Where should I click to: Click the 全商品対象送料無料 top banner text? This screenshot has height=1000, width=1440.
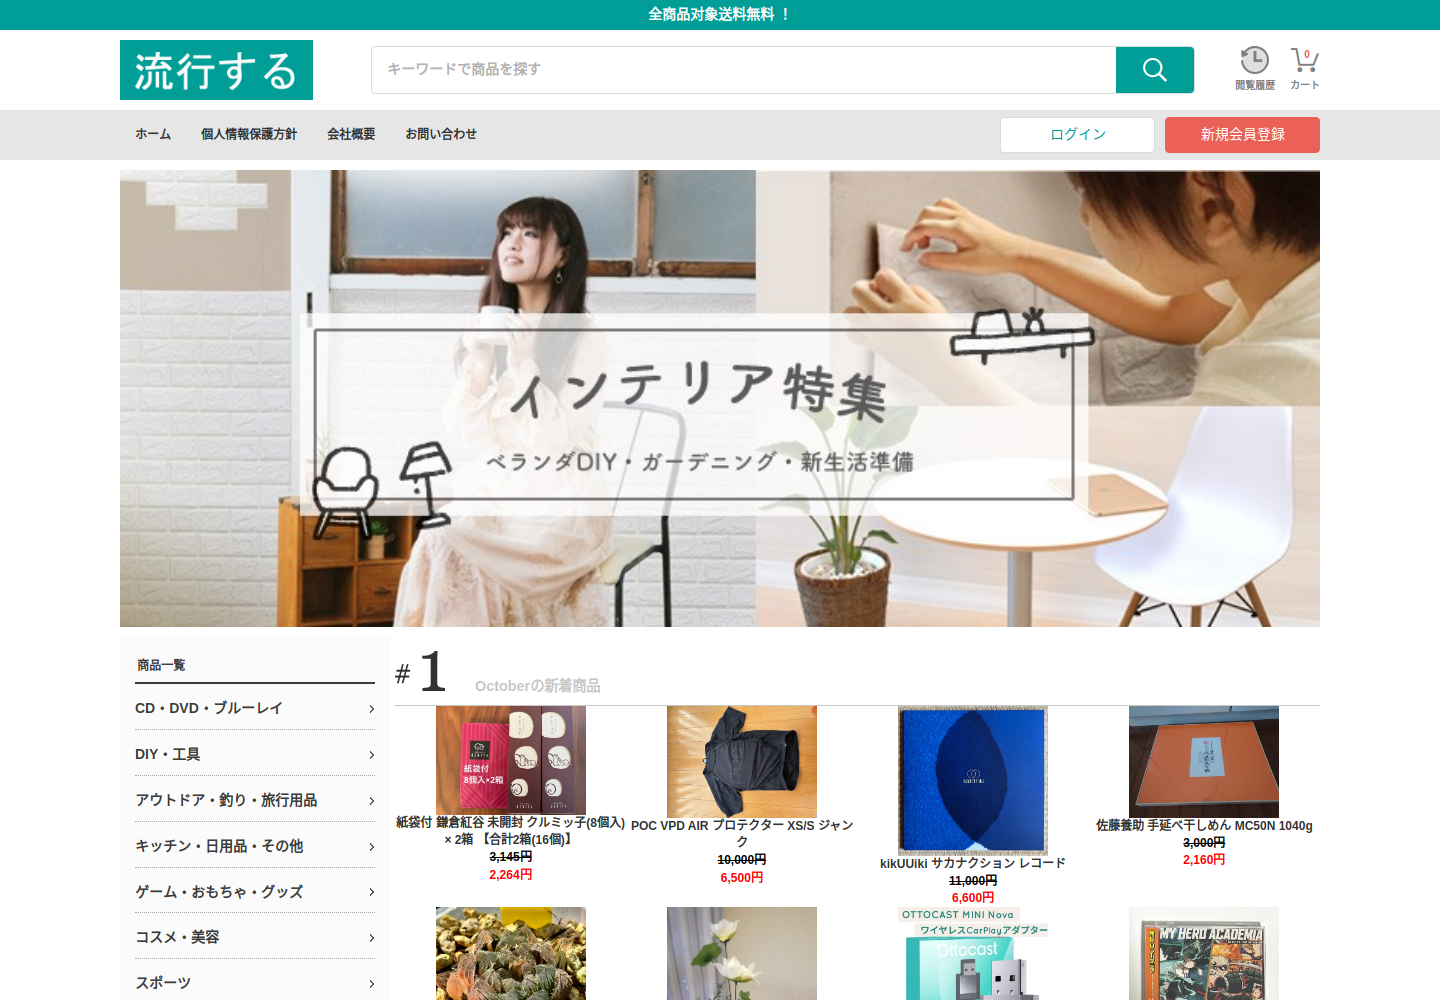(x=720, y=14)
